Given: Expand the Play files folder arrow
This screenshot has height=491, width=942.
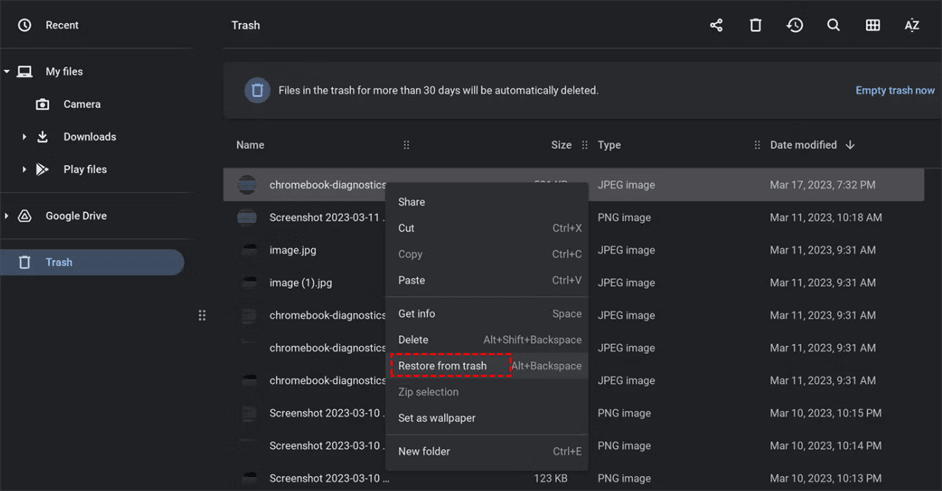Looking at the screenshot, I should pos(24,170).
